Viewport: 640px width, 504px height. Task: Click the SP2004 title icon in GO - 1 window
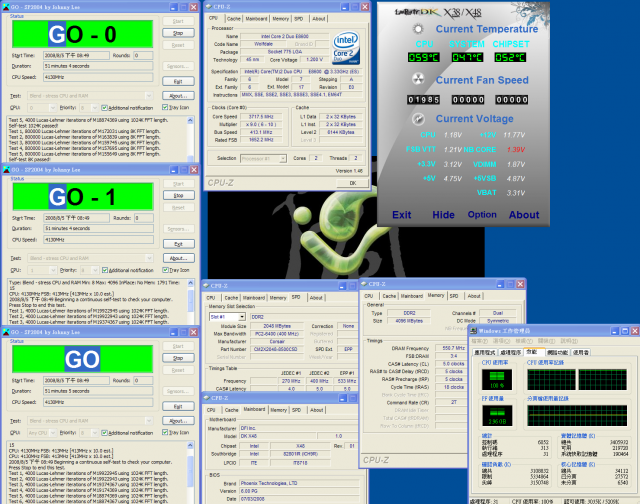point(6,169)
